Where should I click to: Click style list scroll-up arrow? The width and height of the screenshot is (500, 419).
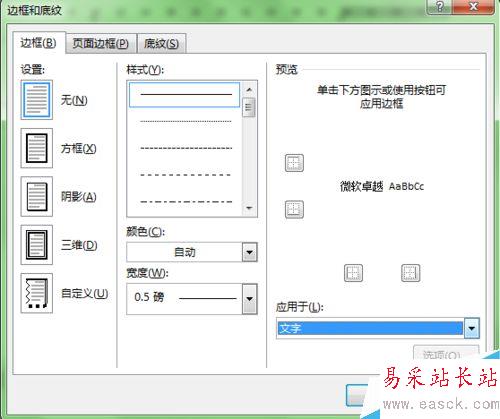(x=249, y=90)
